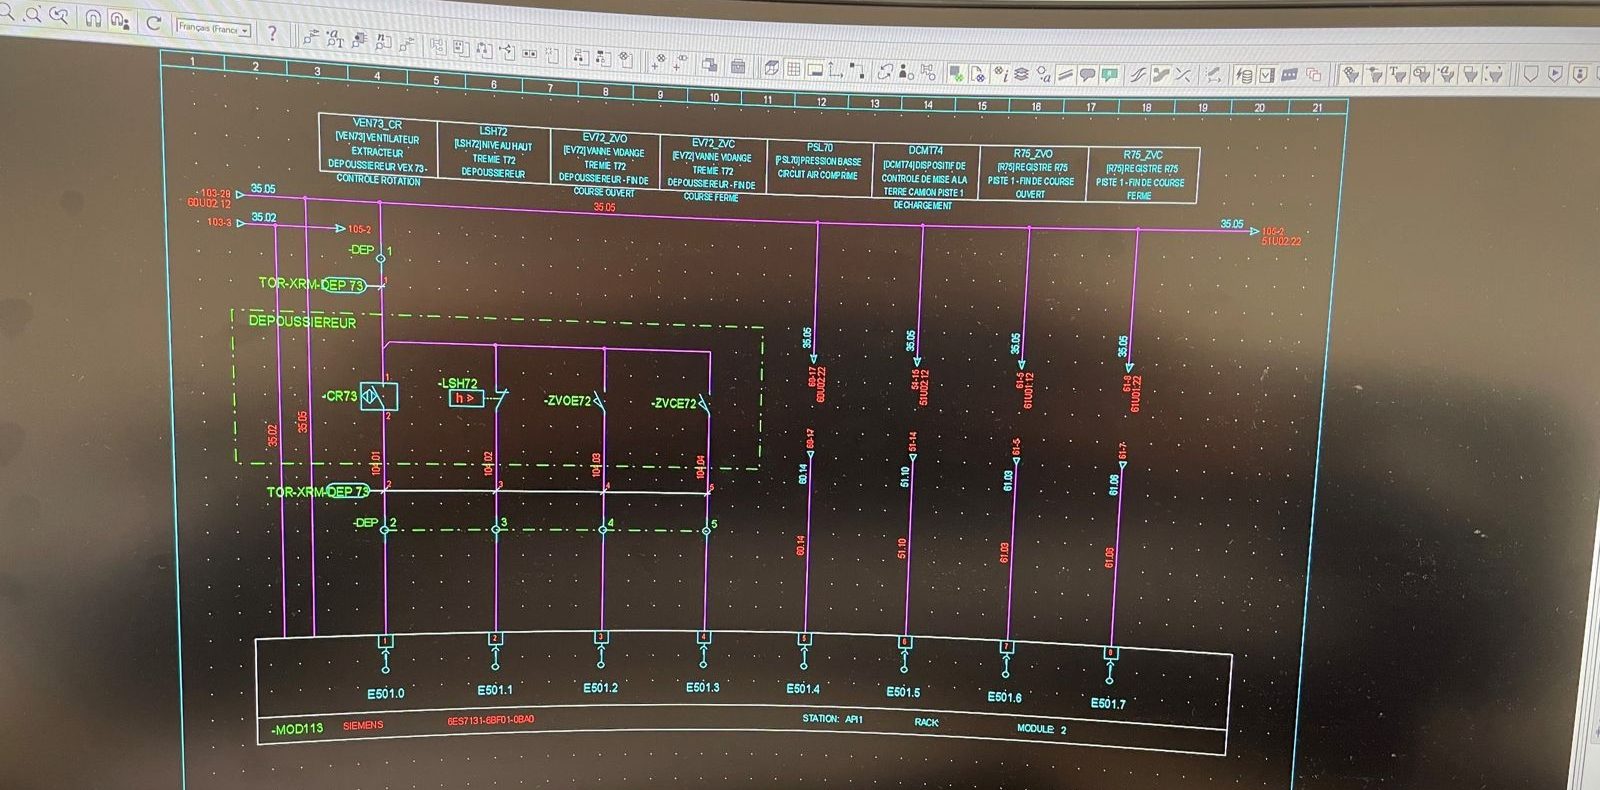The width and height of the screenshot is (1600, 790).
Task: Click the green speech bubble comment icon
Action: (1109, 75)
